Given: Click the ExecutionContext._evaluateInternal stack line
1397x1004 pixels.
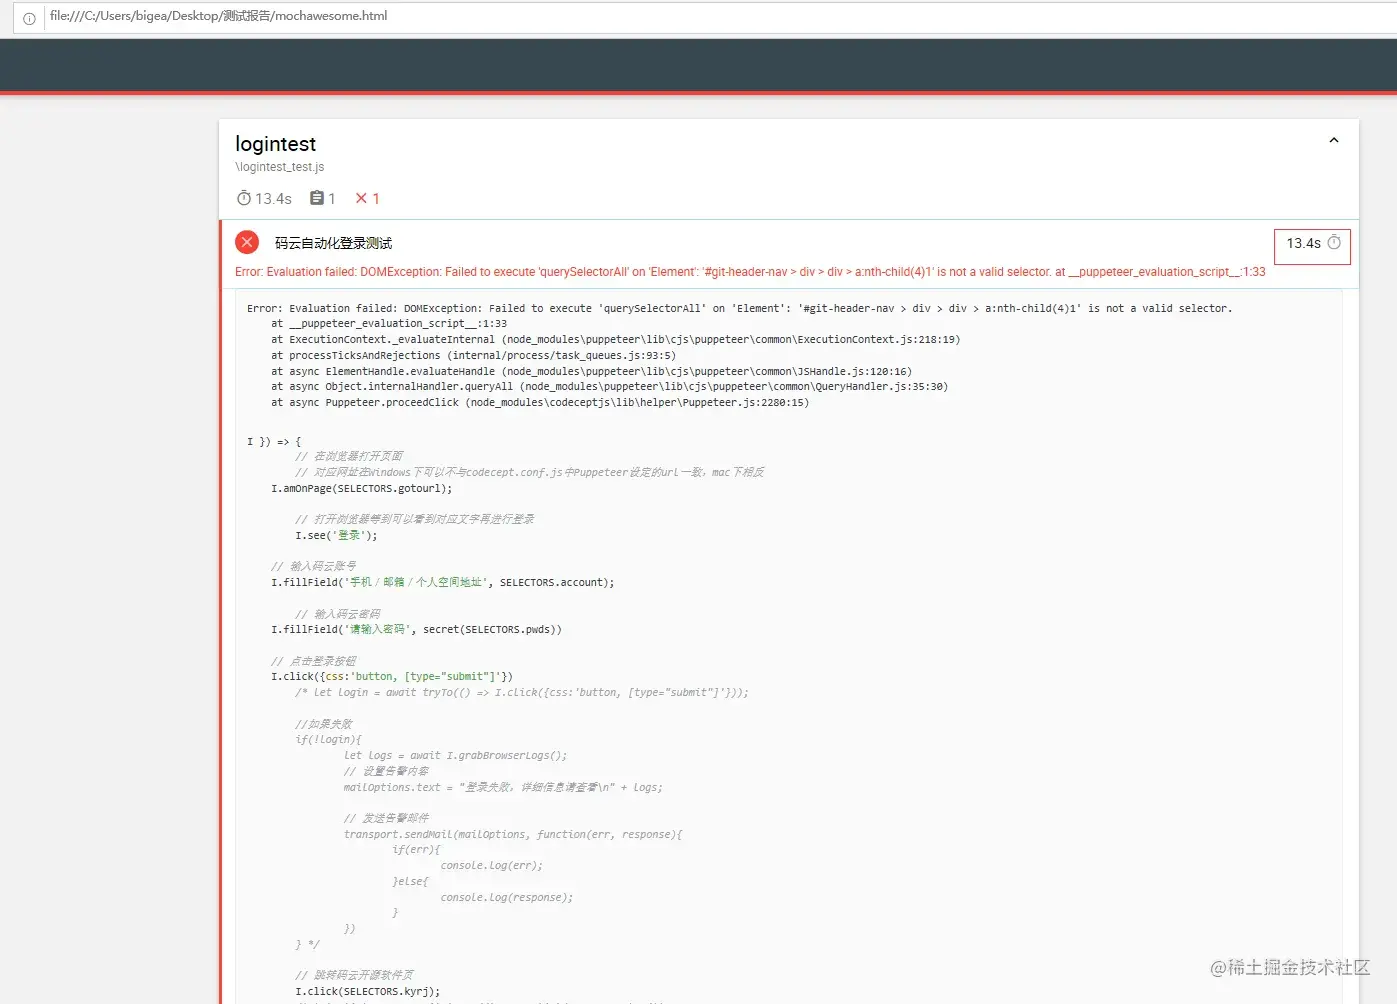Looking at the screenshot, I should coord(615,340).
